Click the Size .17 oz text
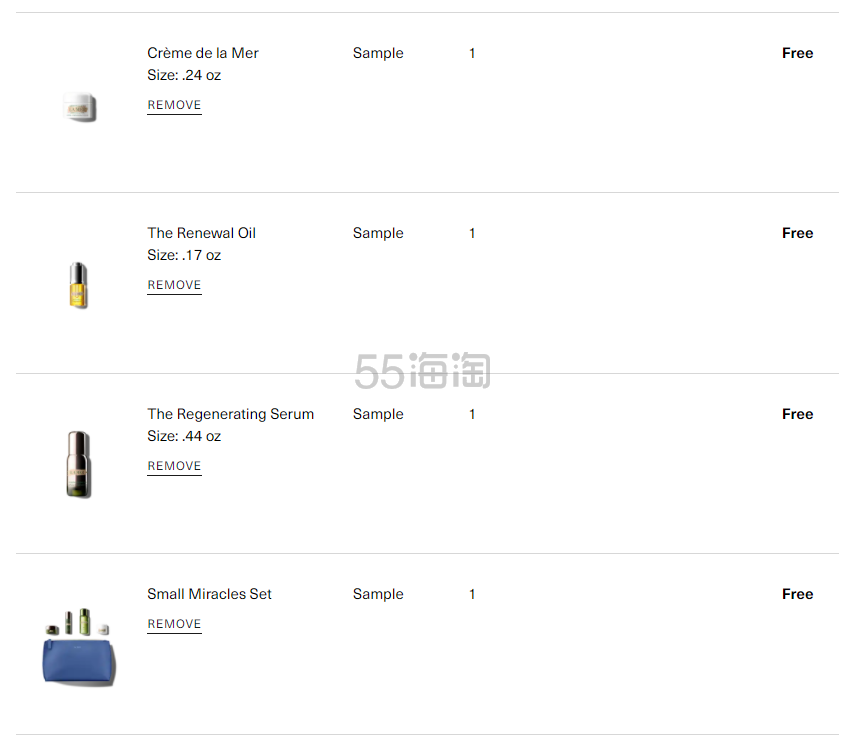 184,255
